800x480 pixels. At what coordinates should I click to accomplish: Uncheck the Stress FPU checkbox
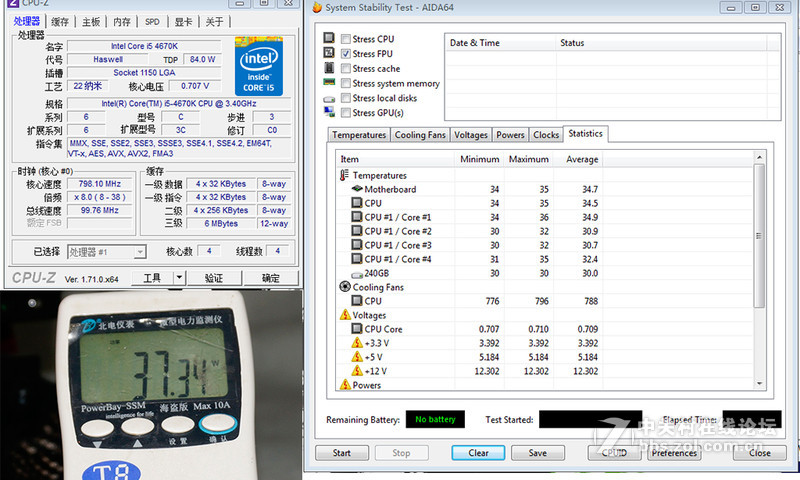click(346, 54)
